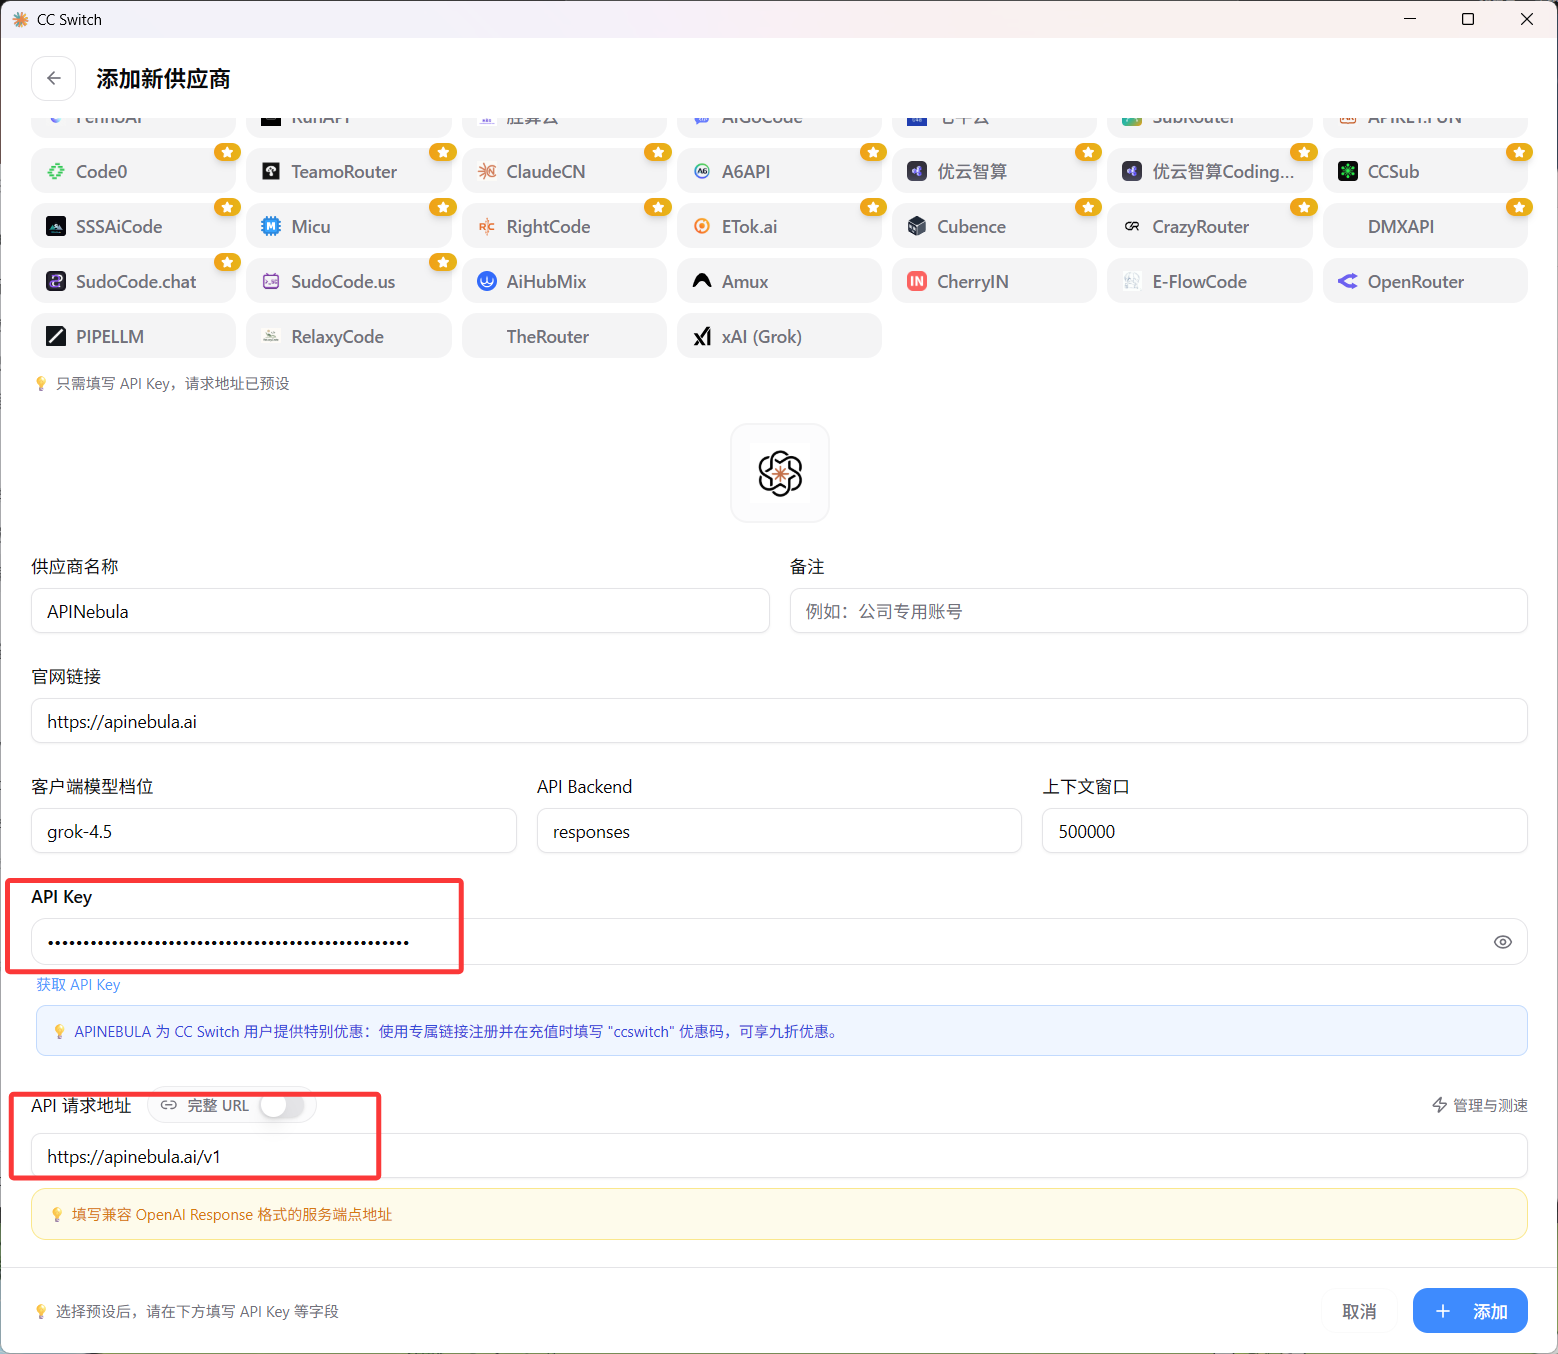Select the SSSAiCode provider preset

pos(133,226)
